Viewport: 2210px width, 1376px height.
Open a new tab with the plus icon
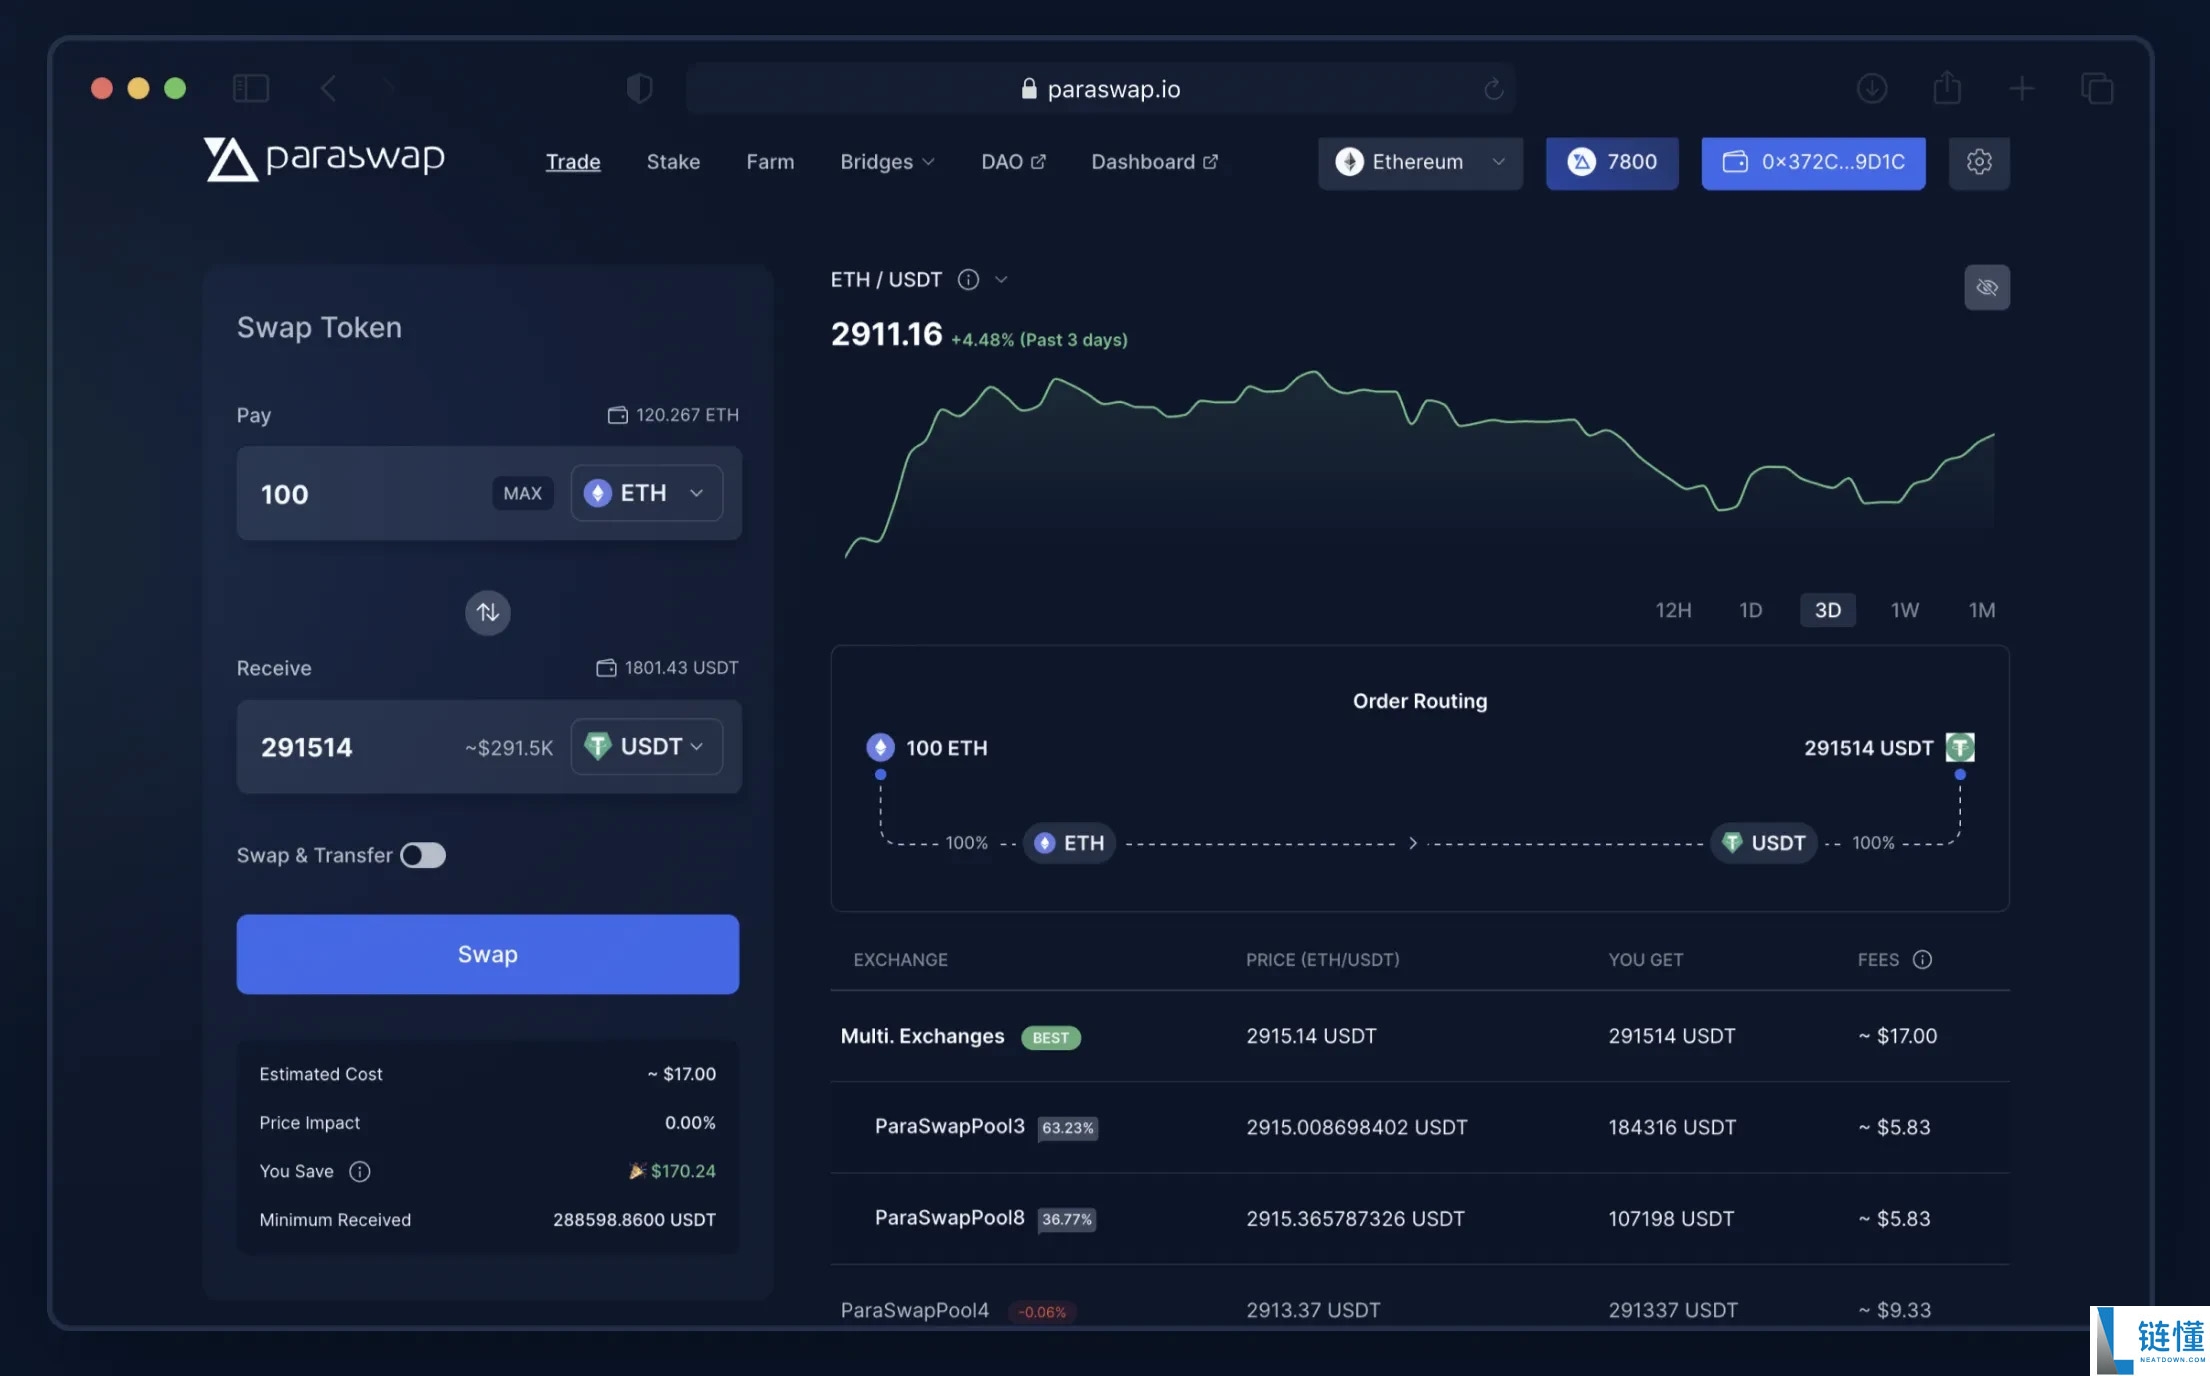[x=2021, y=89]
